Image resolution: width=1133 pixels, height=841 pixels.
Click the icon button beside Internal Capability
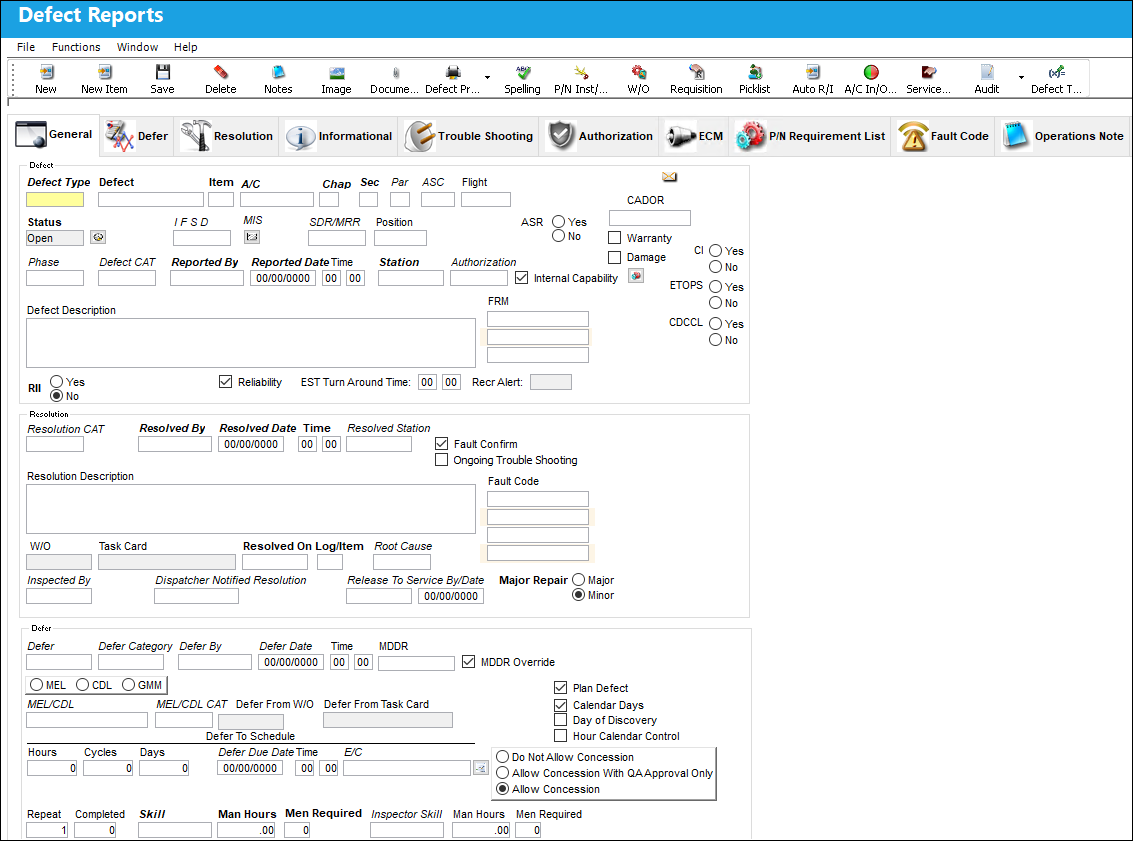point(636,276)
